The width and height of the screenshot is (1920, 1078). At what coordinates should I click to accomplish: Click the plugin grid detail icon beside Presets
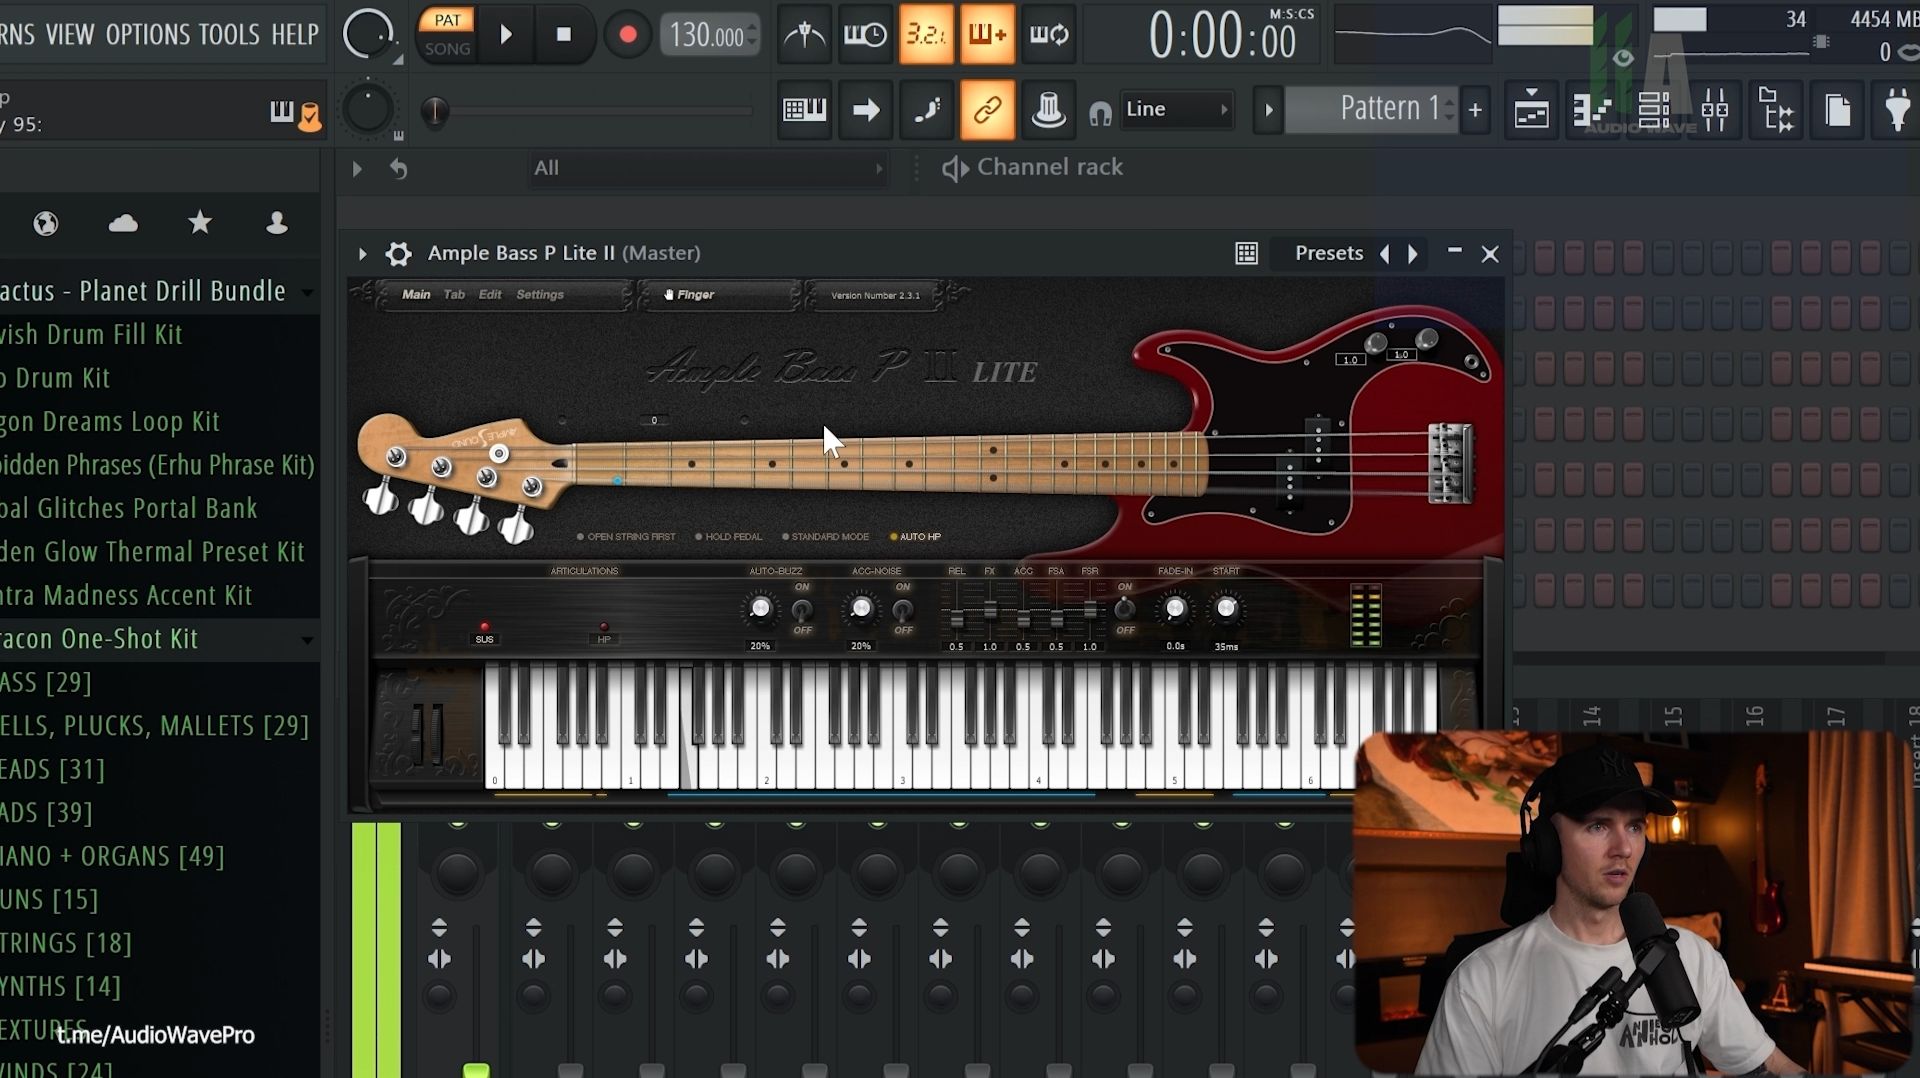point(1246,254)
